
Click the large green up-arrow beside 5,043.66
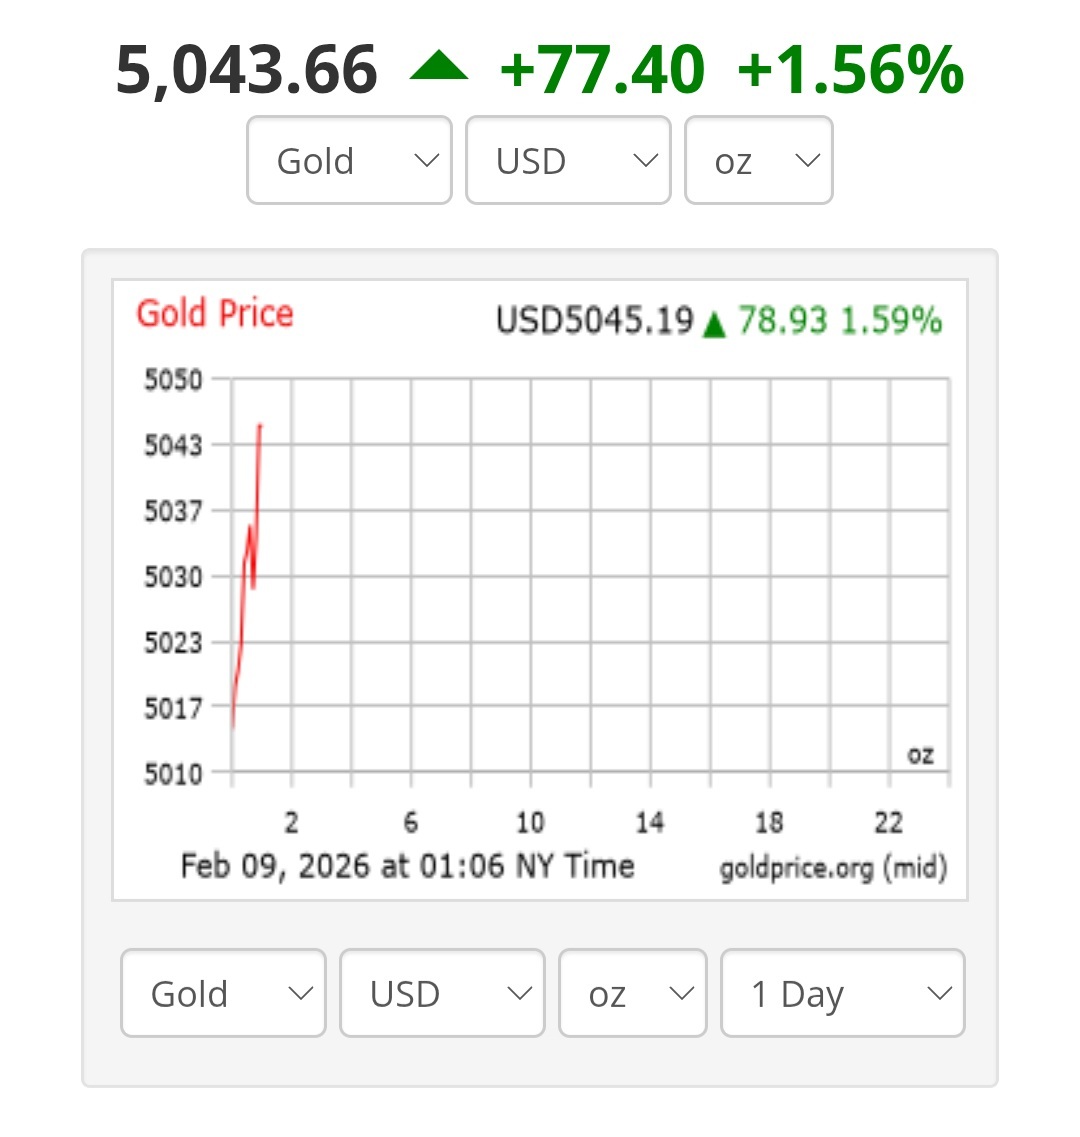(x=438, y=68)
